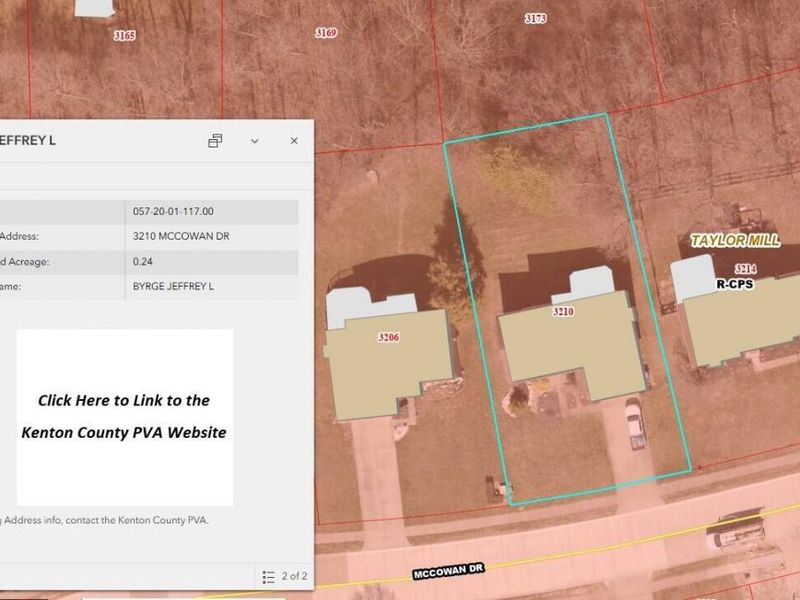800x600 pixels.
Task: Dock the parcel popup panel
Action: [215, 141]
